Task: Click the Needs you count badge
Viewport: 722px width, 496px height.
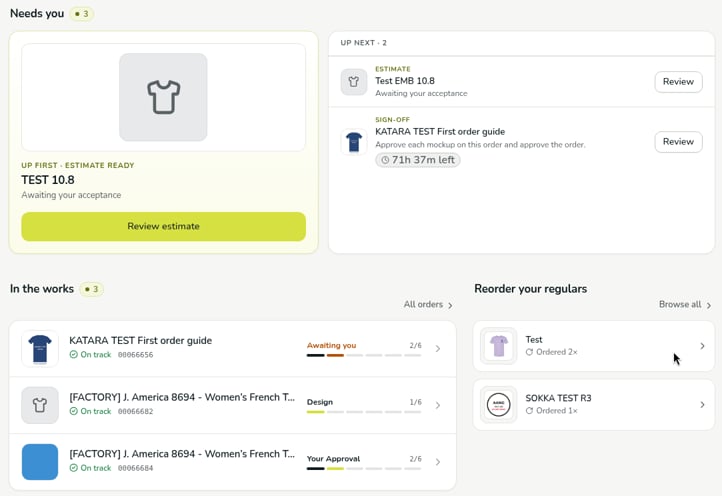Action: [x=82, y=14]
